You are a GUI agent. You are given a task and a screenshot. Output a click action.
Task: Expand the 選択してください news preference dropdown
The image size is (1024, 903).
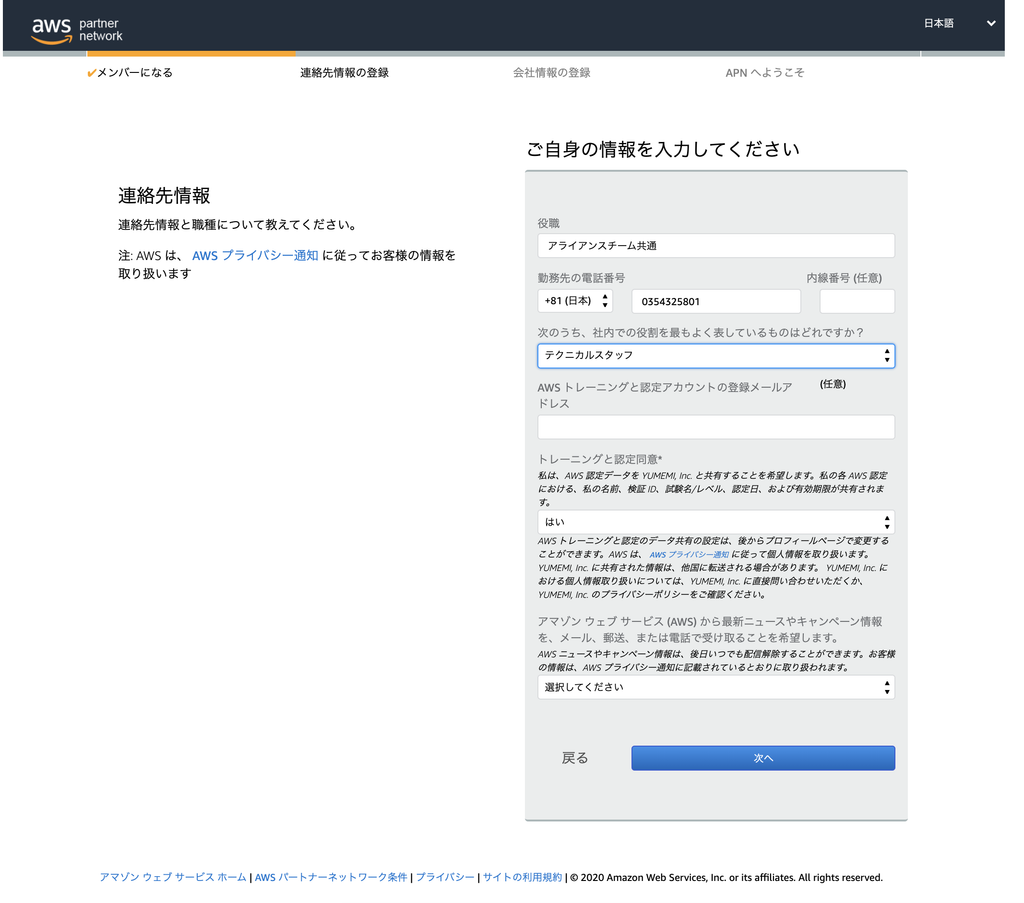(x=715, y=687)
